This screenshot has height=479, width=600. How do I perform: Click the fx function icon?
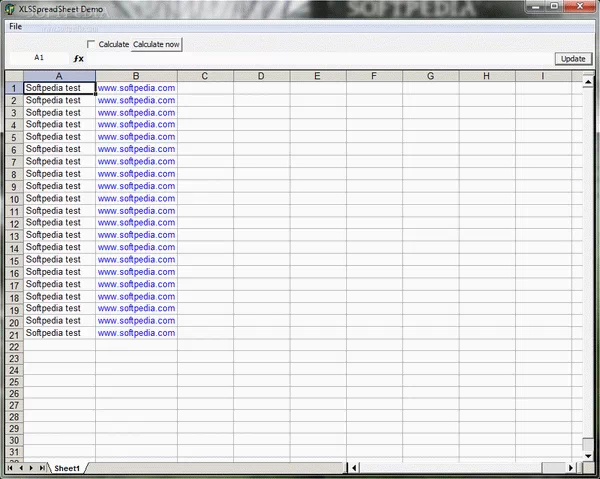click(x=79, y=58)
